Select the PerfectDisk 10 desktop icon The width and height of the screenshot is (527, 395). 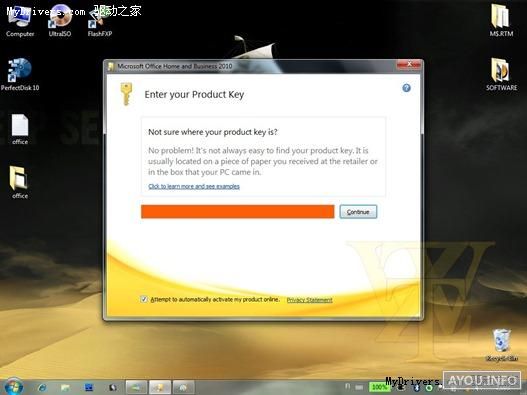pyautogui.click(x=20, y=75)
